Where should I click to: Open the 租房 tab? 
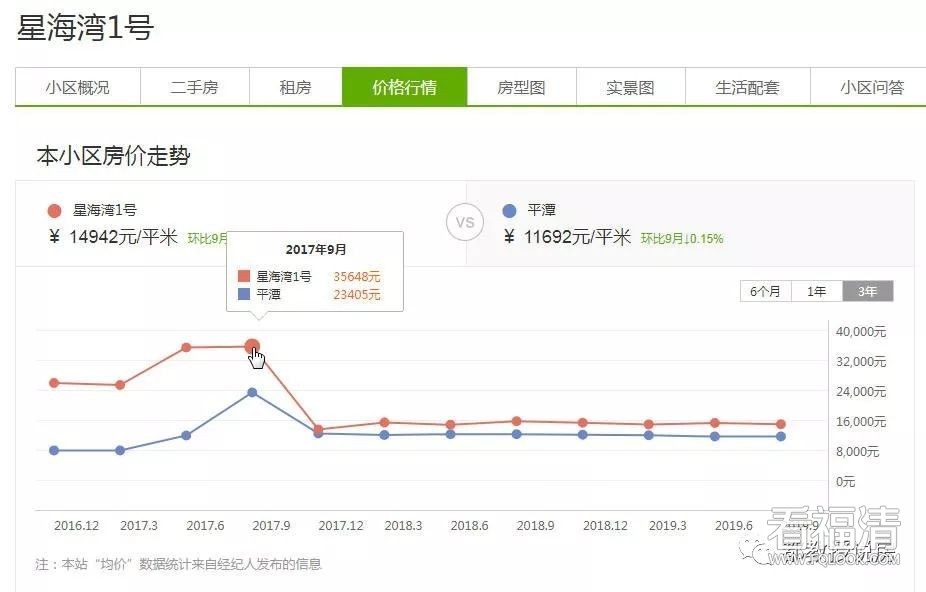295,87
